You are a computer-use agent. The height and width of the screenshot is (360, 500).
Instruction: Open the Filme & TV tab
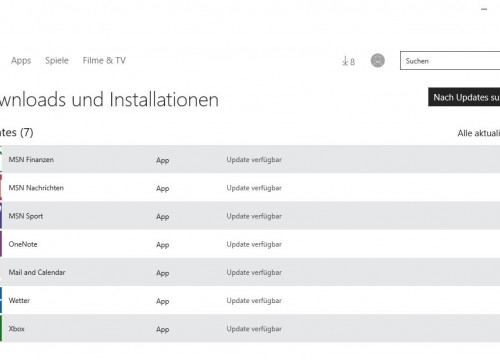(104, 60)
